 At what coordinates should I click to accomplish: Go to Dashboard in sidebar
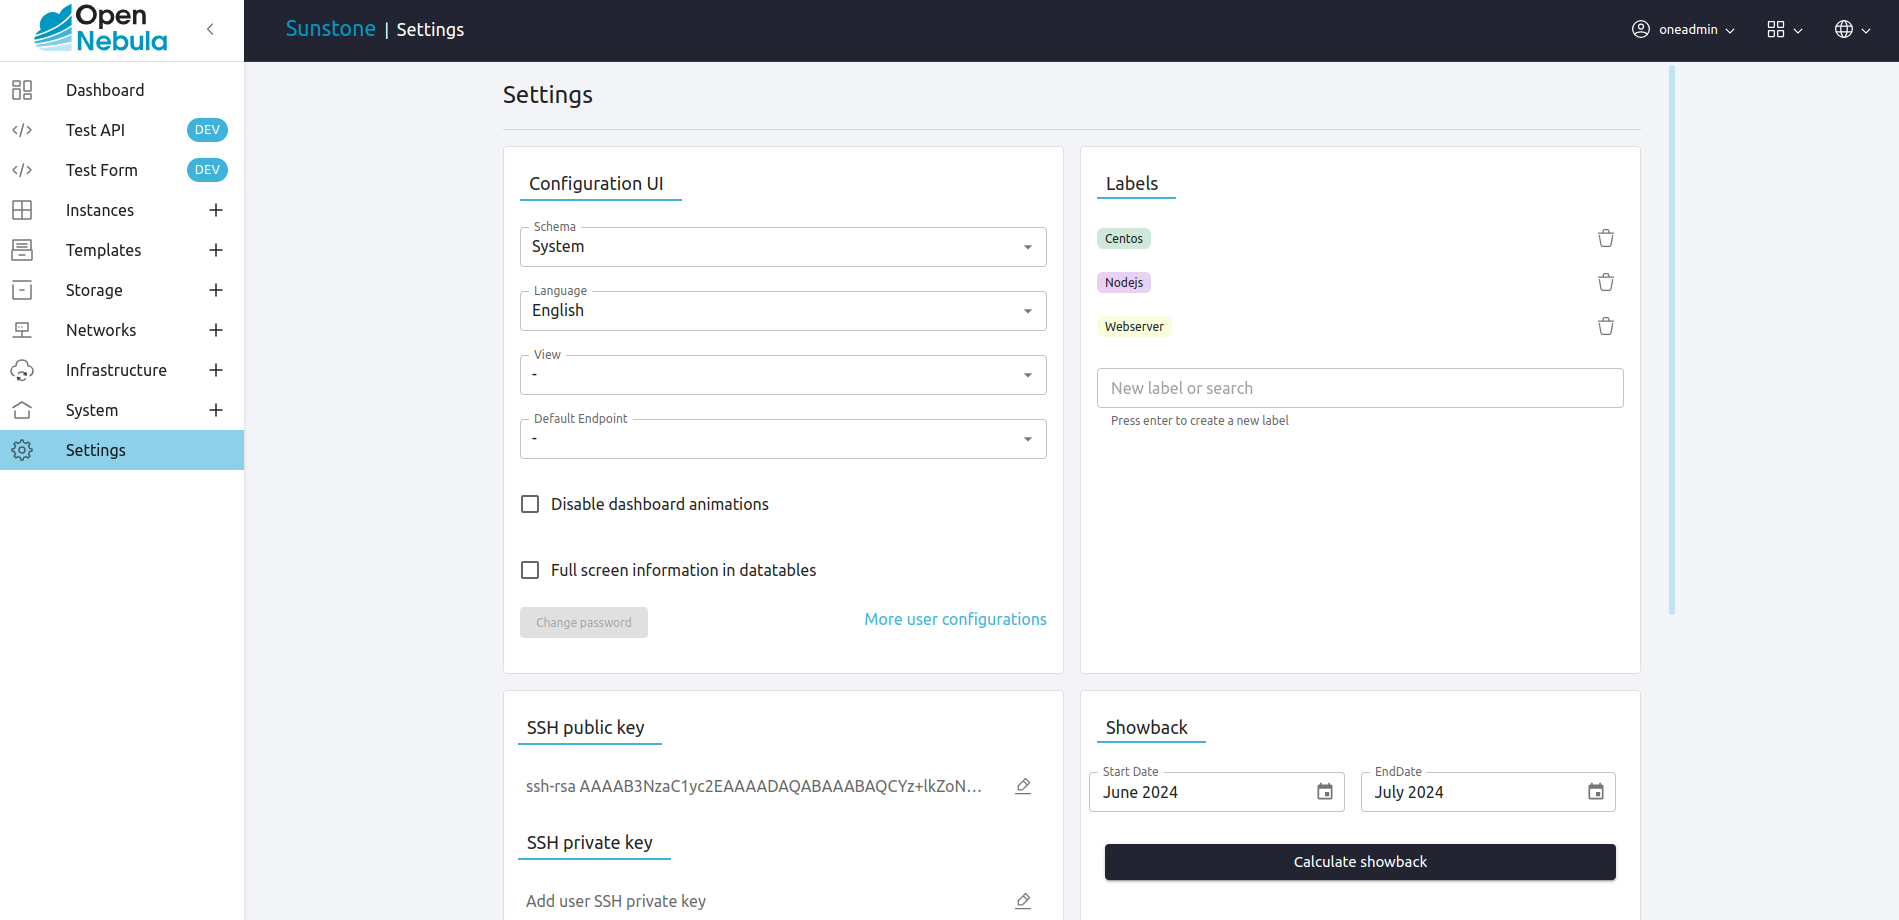click(x=122, y=90)
